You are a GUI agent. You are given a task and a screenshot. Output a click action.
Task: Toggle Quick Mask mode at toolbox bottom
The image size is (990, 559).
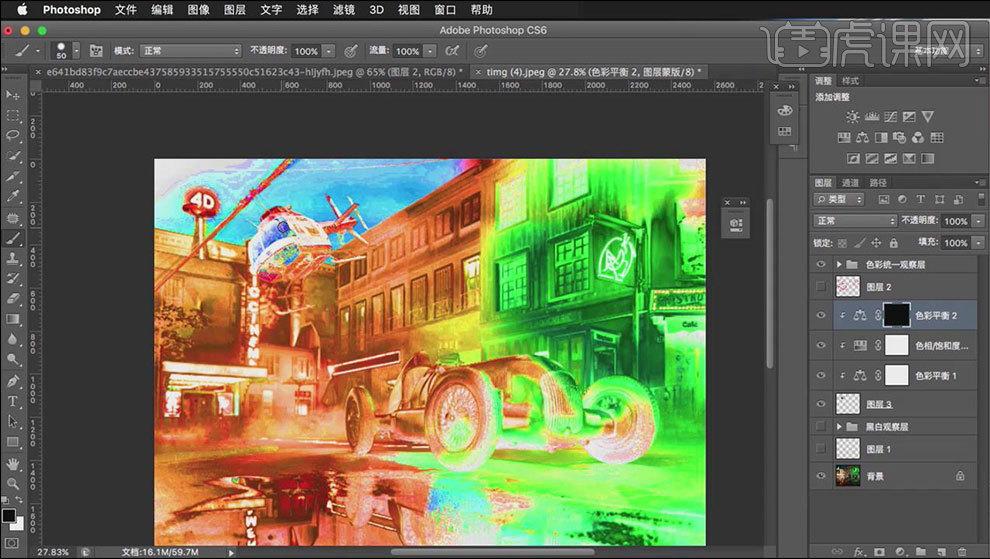(x=11, y=543)
